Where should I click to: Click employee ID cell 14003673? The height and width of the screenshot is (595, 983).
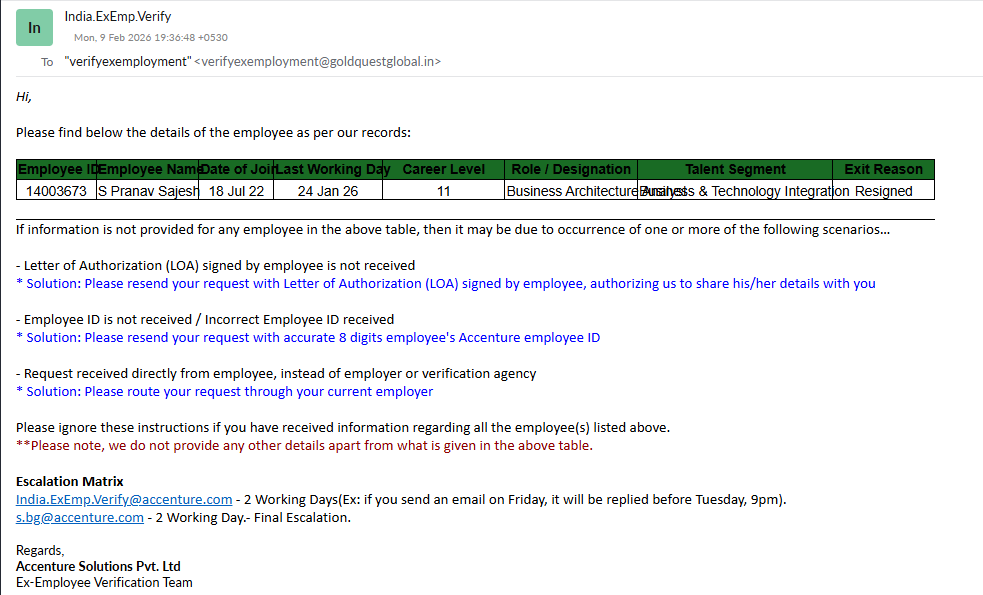tap(56, 191)
